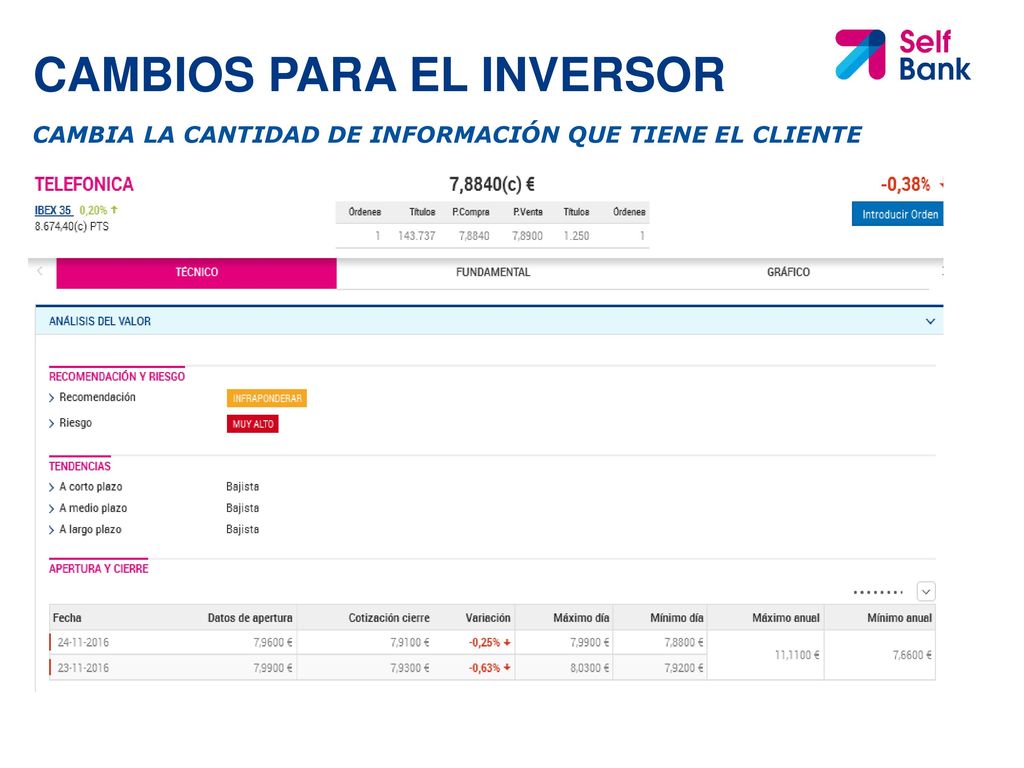Click the 7,8840(c) € price
This screenshot has width=1024, height=768.
492,185
